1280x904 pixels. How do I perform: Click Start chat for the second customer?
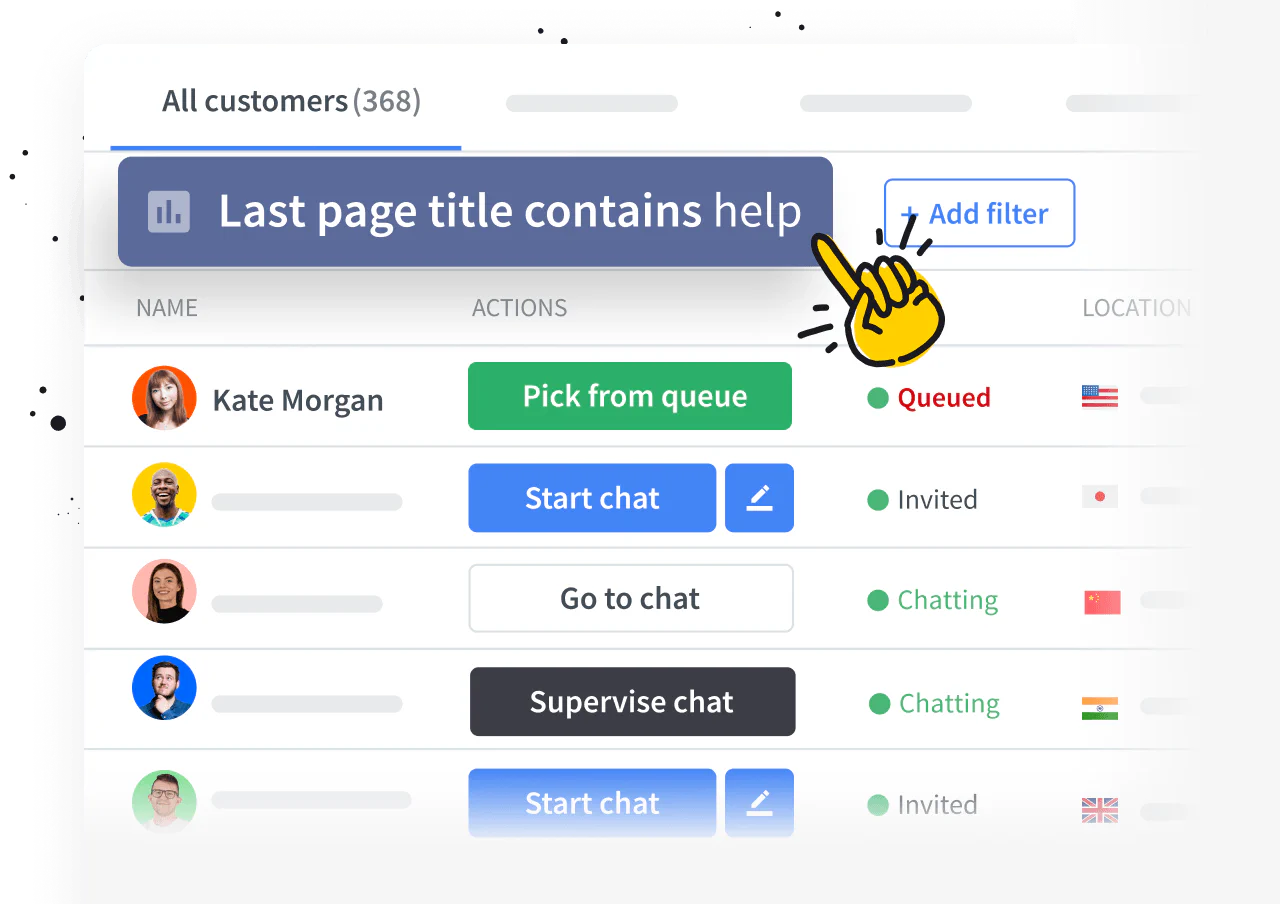coord(591,497)
